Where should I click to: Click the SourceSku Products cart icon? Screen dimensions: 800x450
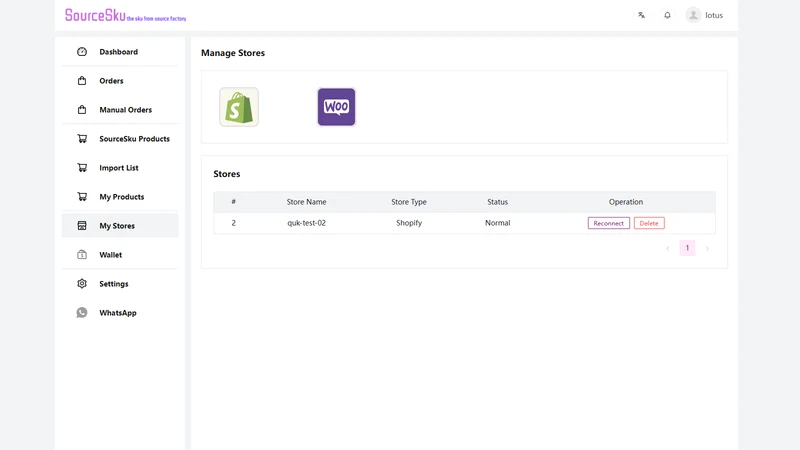[82, 139]
